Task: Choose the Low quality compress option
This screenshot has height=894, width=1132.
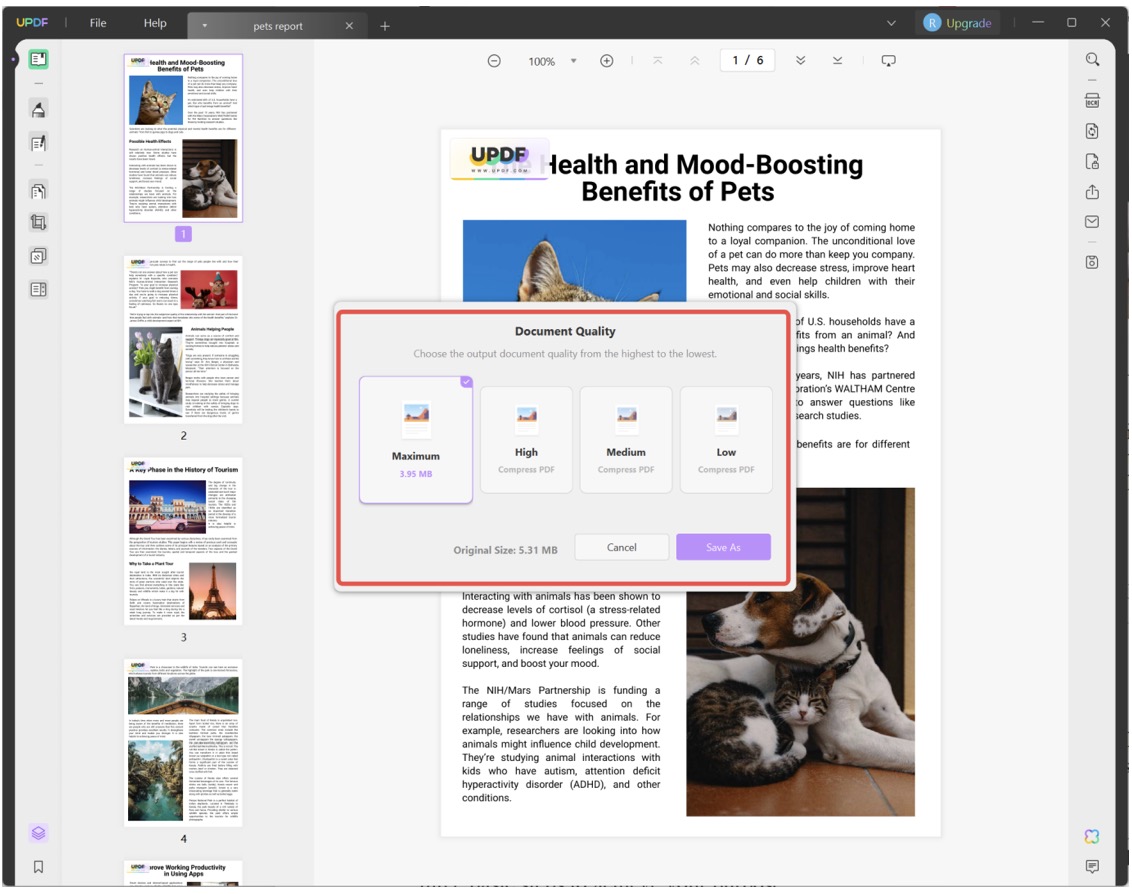Action: click(x=726, y=440)
